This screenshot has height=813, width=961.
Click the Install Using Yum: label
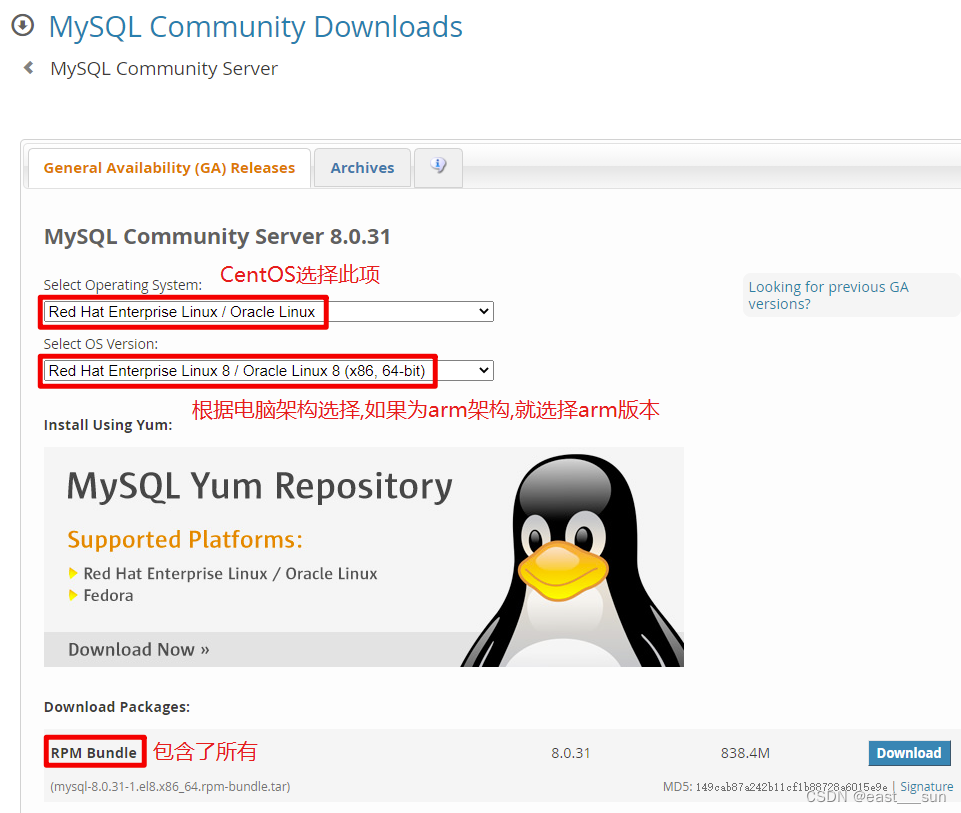point(108,425)
